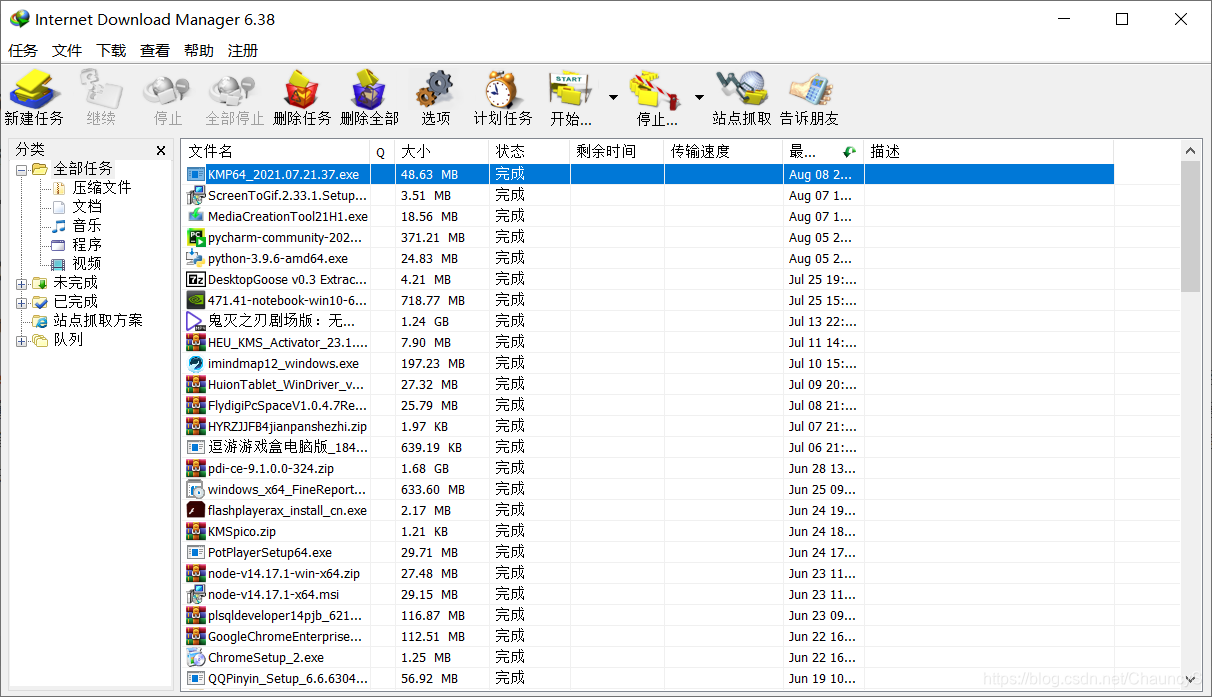1212x697 pixels.
Task: Open the 站点抓取 site grabber icon
Action: coord(741,89)
